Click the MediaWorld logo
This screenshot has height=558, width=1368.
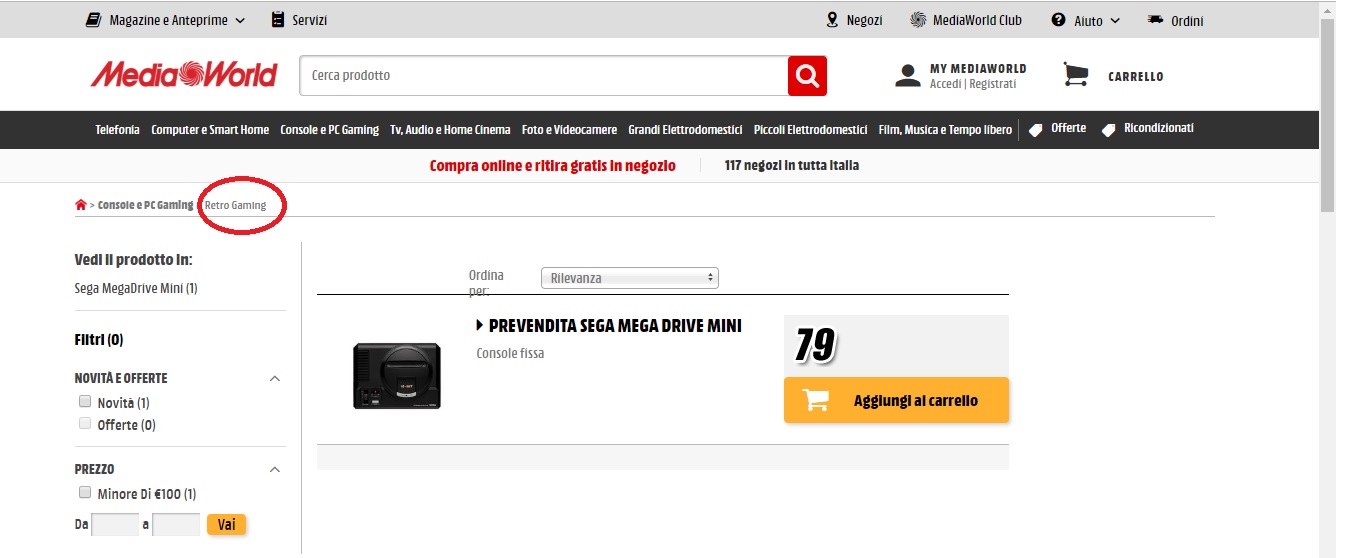(184, 75)
